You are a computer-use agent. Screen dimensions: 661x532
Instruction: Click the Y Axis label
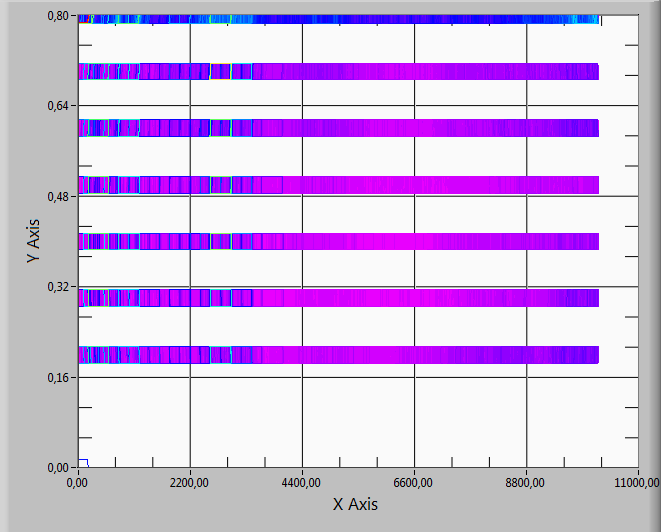click(x=33, y=241)
